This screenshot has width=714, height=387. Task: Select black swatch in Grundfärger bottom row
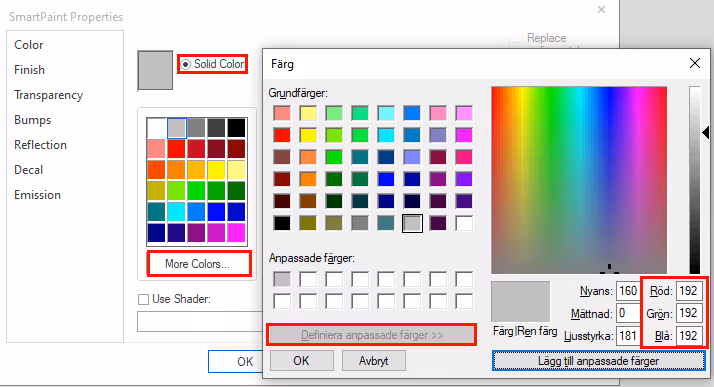click(282, 223)
